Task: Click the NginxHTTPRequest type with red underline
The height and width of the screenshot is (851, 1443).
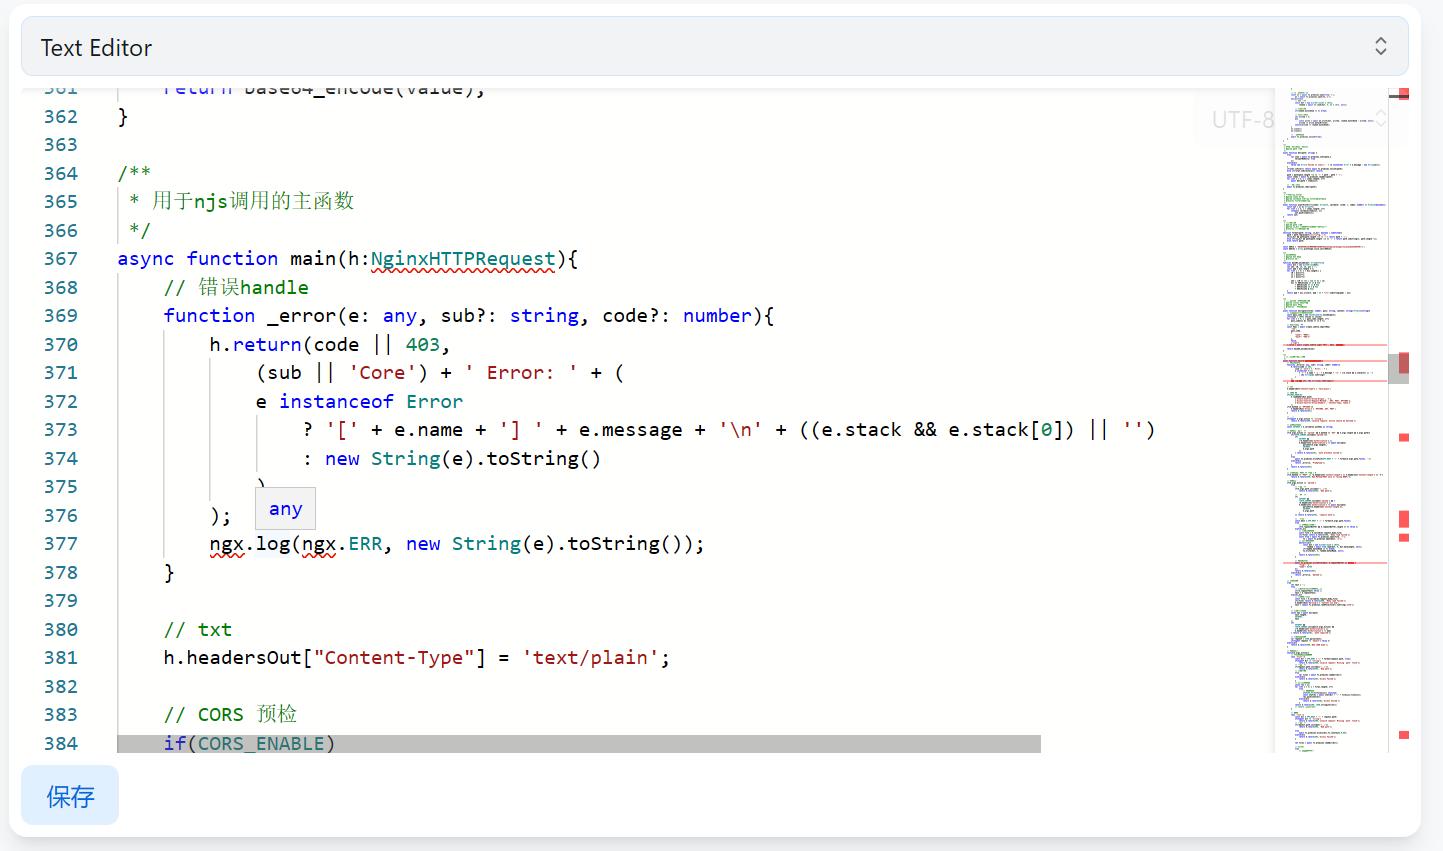Action: [463, 259]
